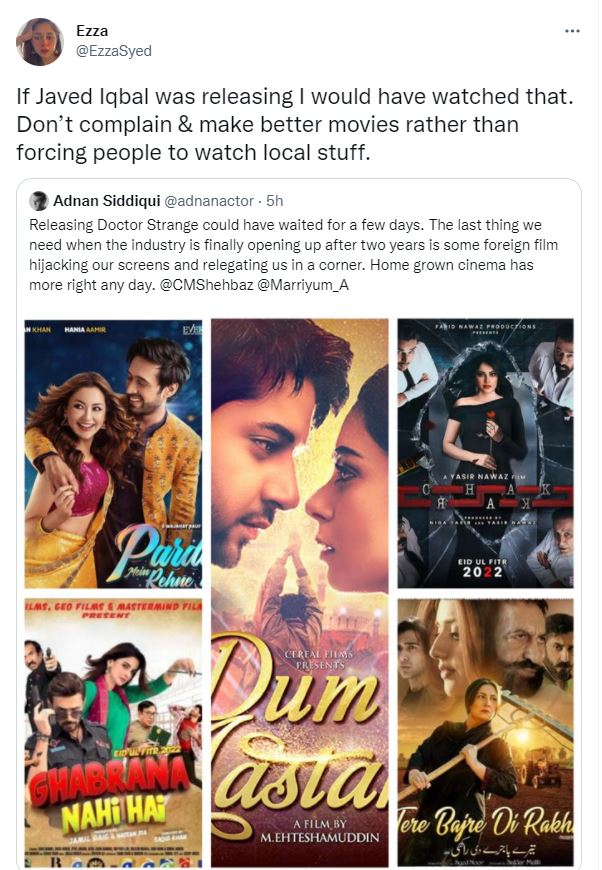602x870 pixels.
Task: Open the Ghabrana Nahi Hai poster
Action: pos(113,732)
